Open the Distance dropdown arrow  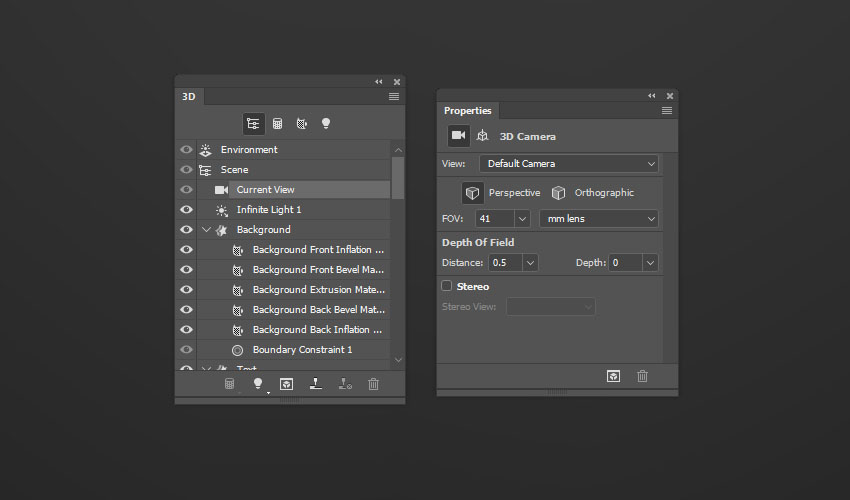pyautogui.click(x=530, y=263)
